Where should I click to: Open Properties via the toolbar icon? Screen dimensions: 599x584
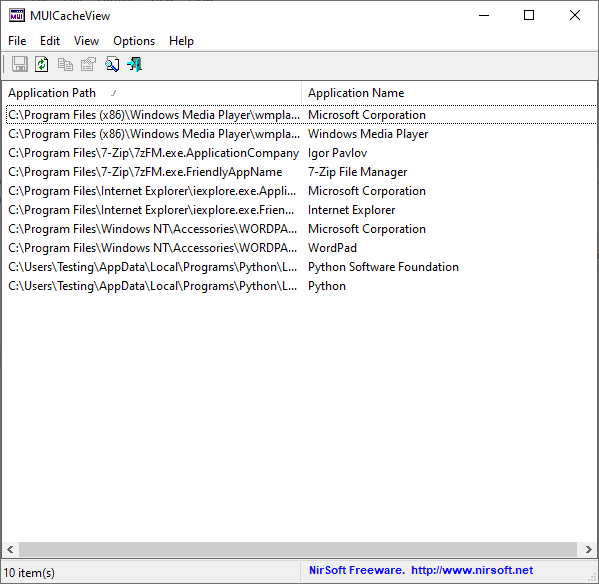pos(88,64)
